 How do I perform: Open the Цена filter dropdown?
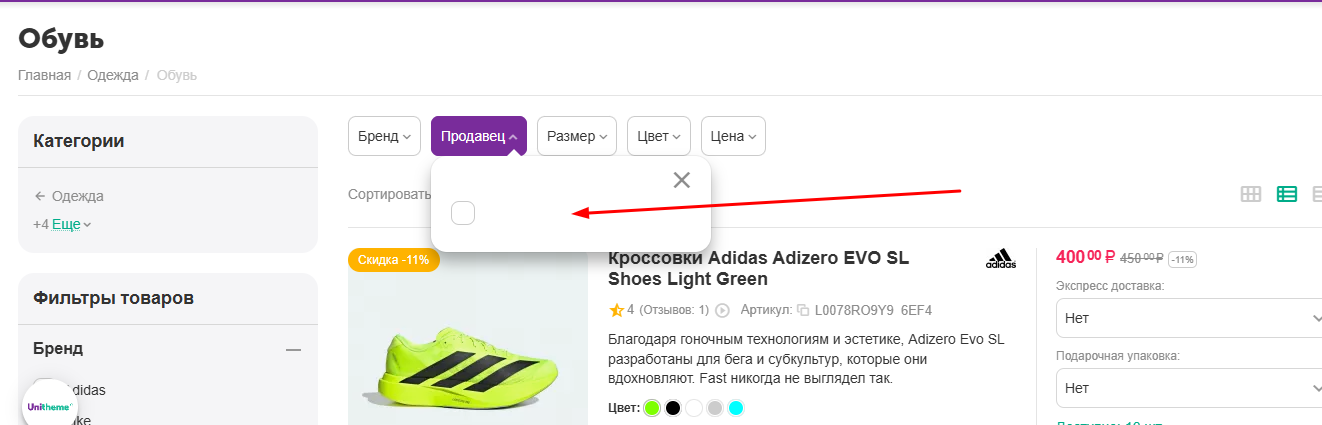point(733,136)
